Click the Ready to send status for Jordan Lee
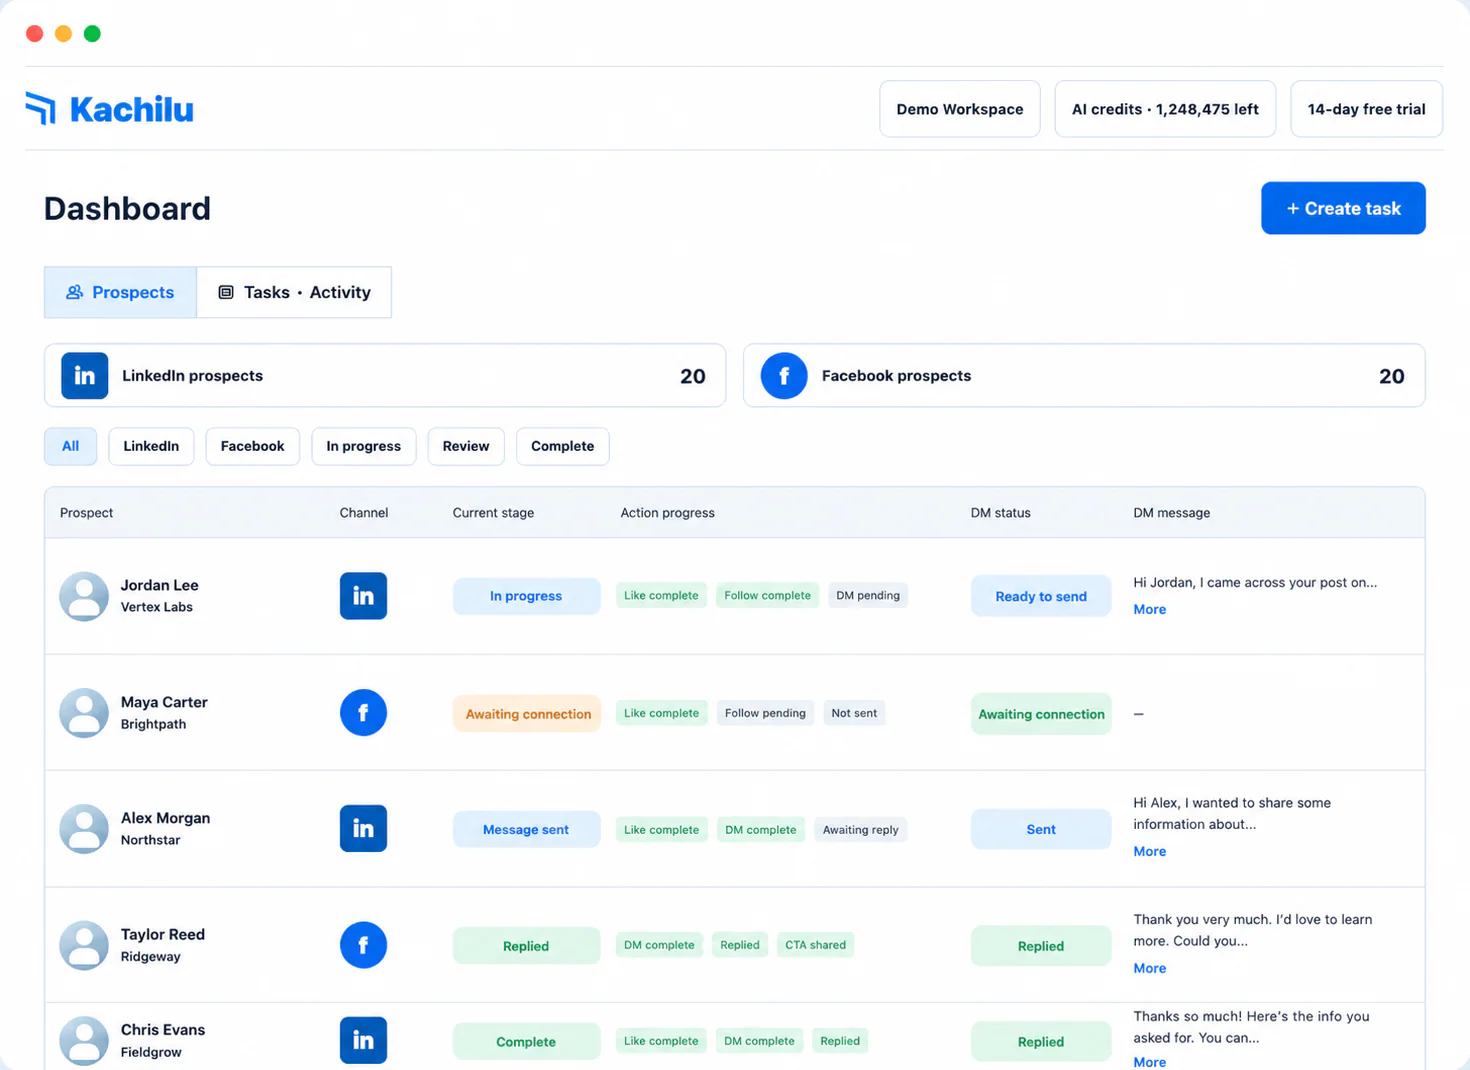 [1041, 596]
